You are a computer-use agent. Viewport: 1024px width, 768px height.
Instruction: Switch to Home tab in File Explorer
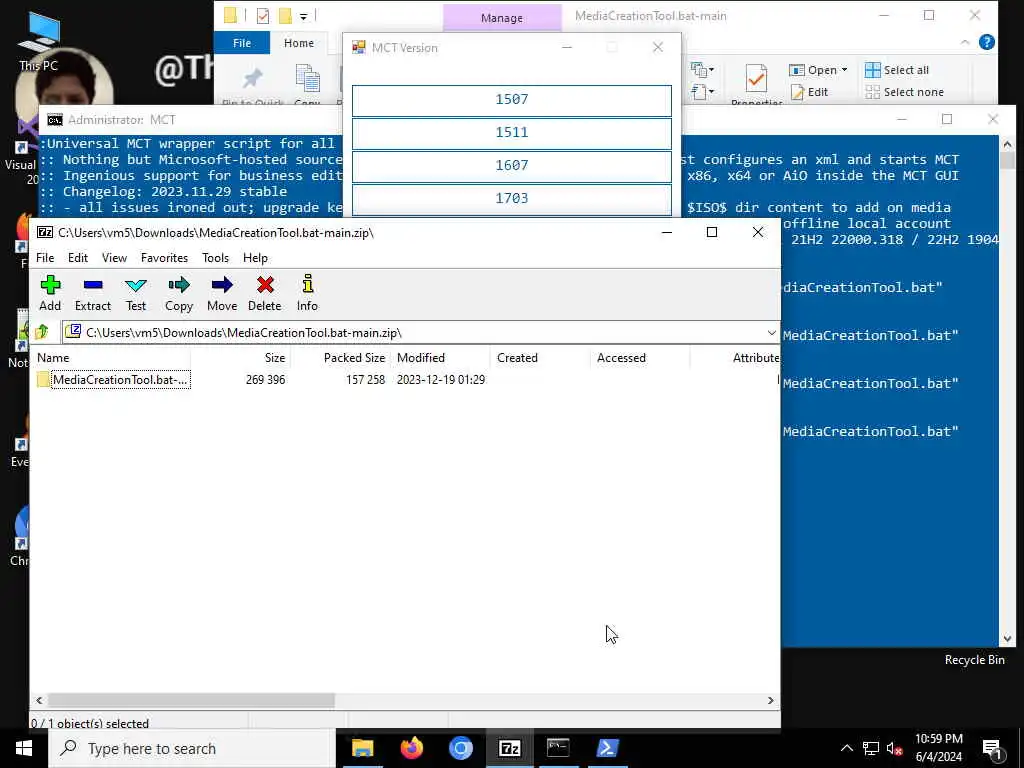(299, 43)
